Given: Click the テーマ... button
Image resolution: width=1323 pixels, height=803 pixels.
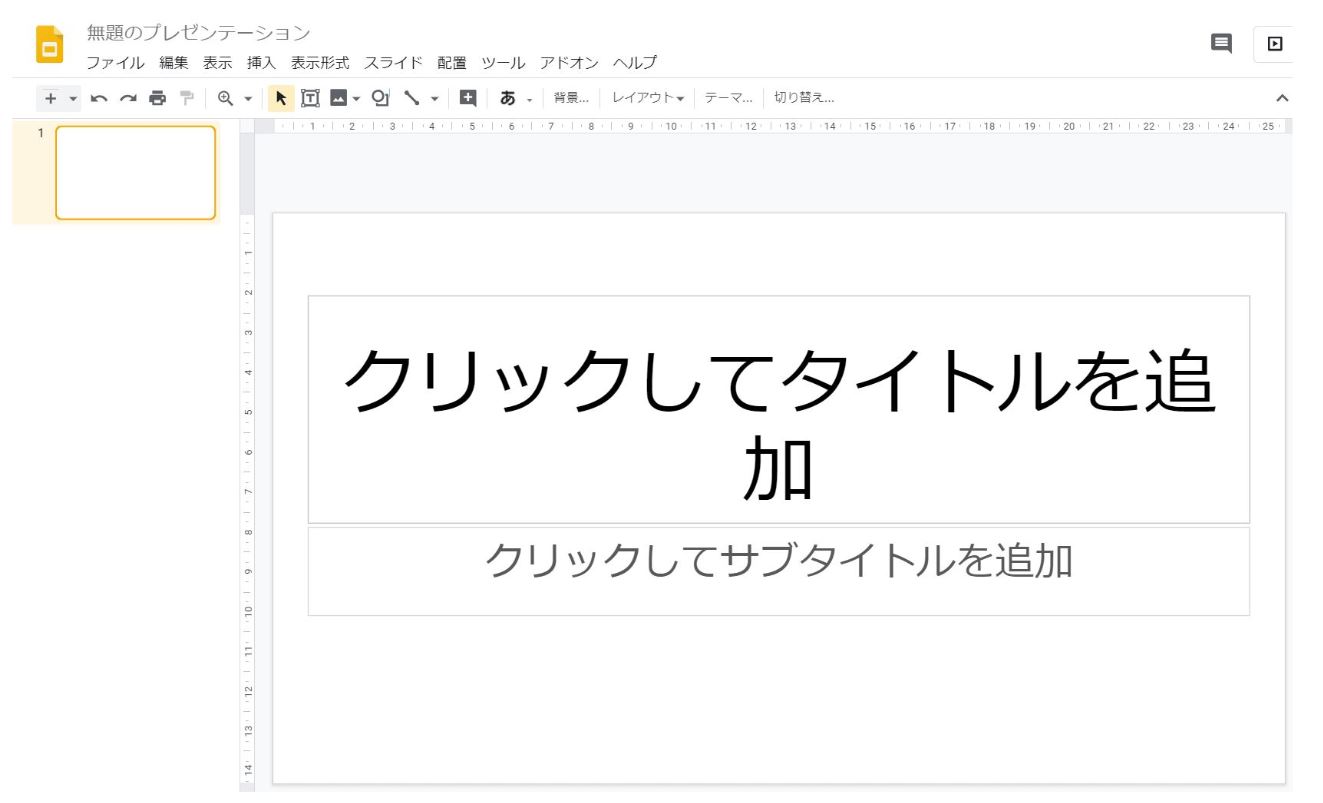Looking at the screenshot, I should click(728, 98).
